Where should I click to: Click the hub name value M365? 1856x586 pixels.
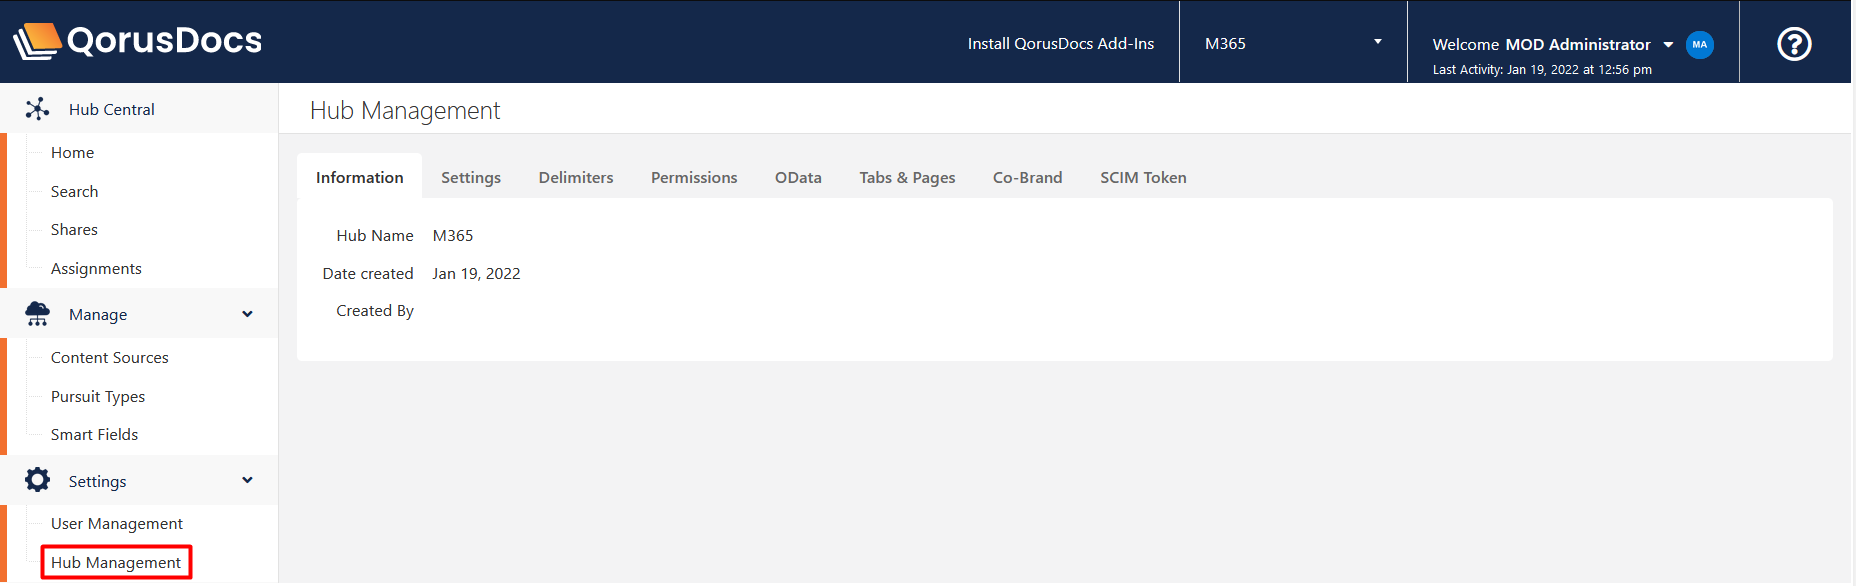click(x=453, y=235)
